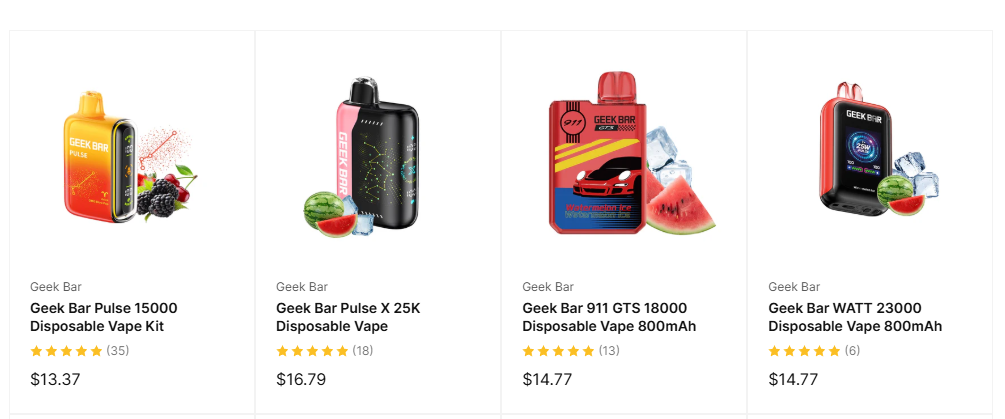Click the $13.37 price
The width and height of the screenshot is (1005, 419).
click(55, 379)
